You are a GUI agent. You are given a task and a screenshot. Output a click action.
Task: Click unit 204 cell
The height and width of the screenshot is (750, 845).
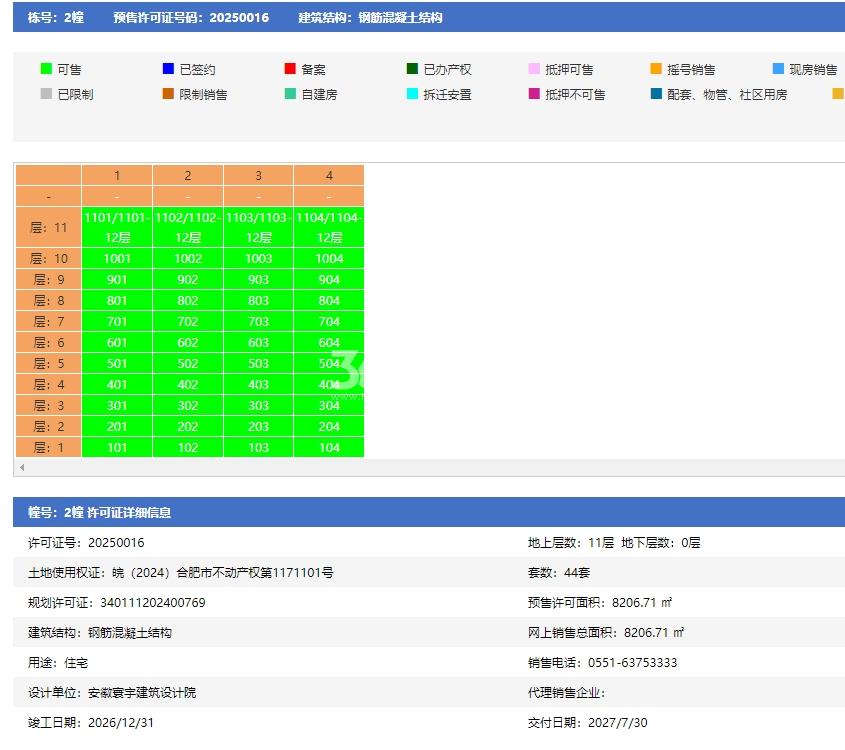pos(329,427)
